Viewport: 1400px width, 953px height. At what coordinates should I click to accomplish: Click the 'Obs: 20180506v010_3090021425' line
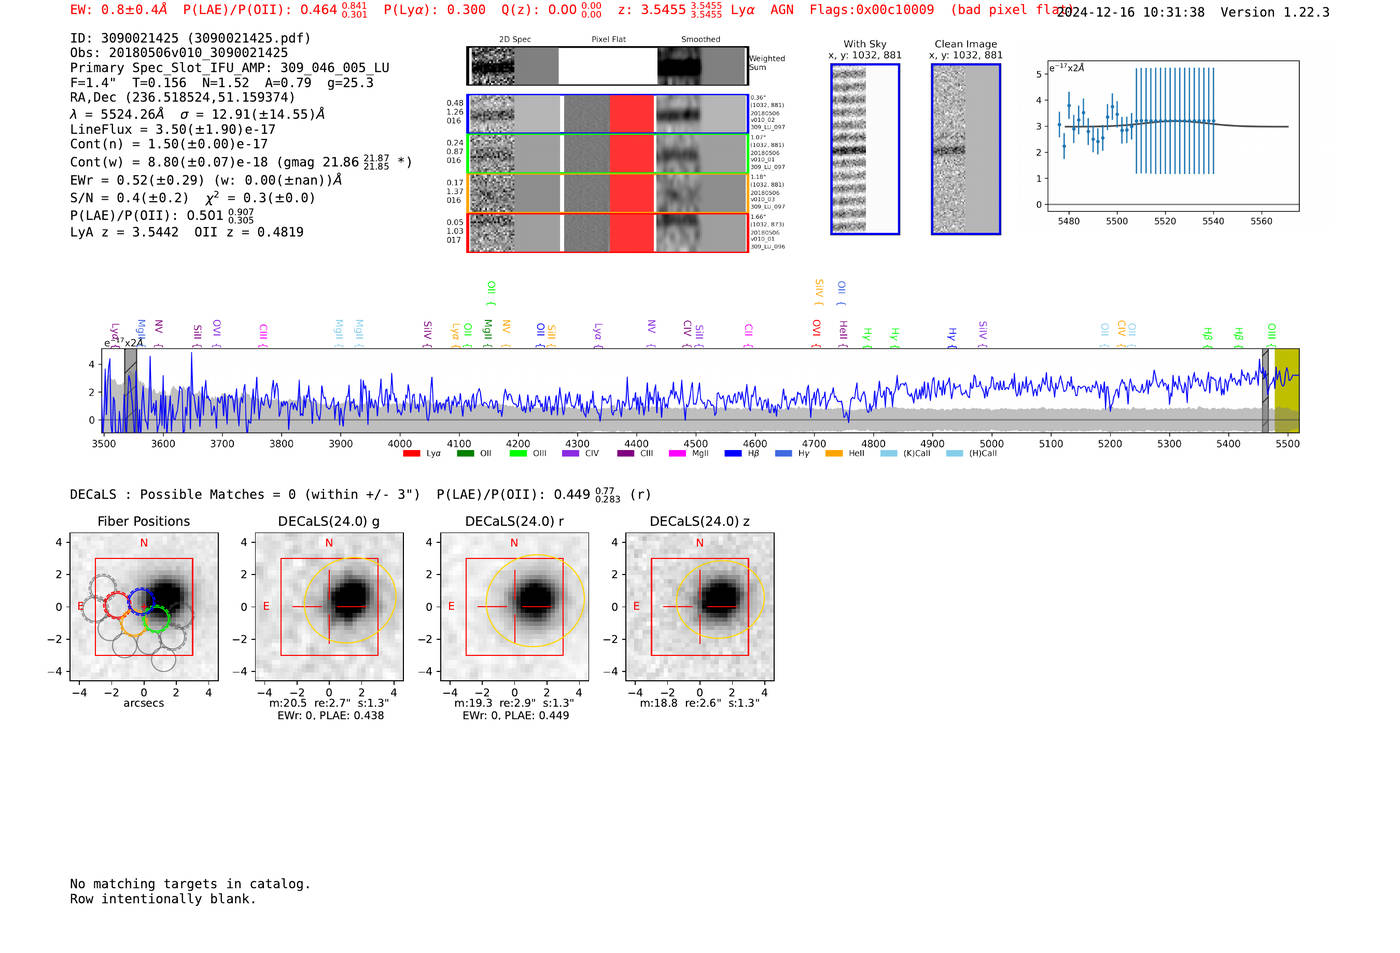179,52
